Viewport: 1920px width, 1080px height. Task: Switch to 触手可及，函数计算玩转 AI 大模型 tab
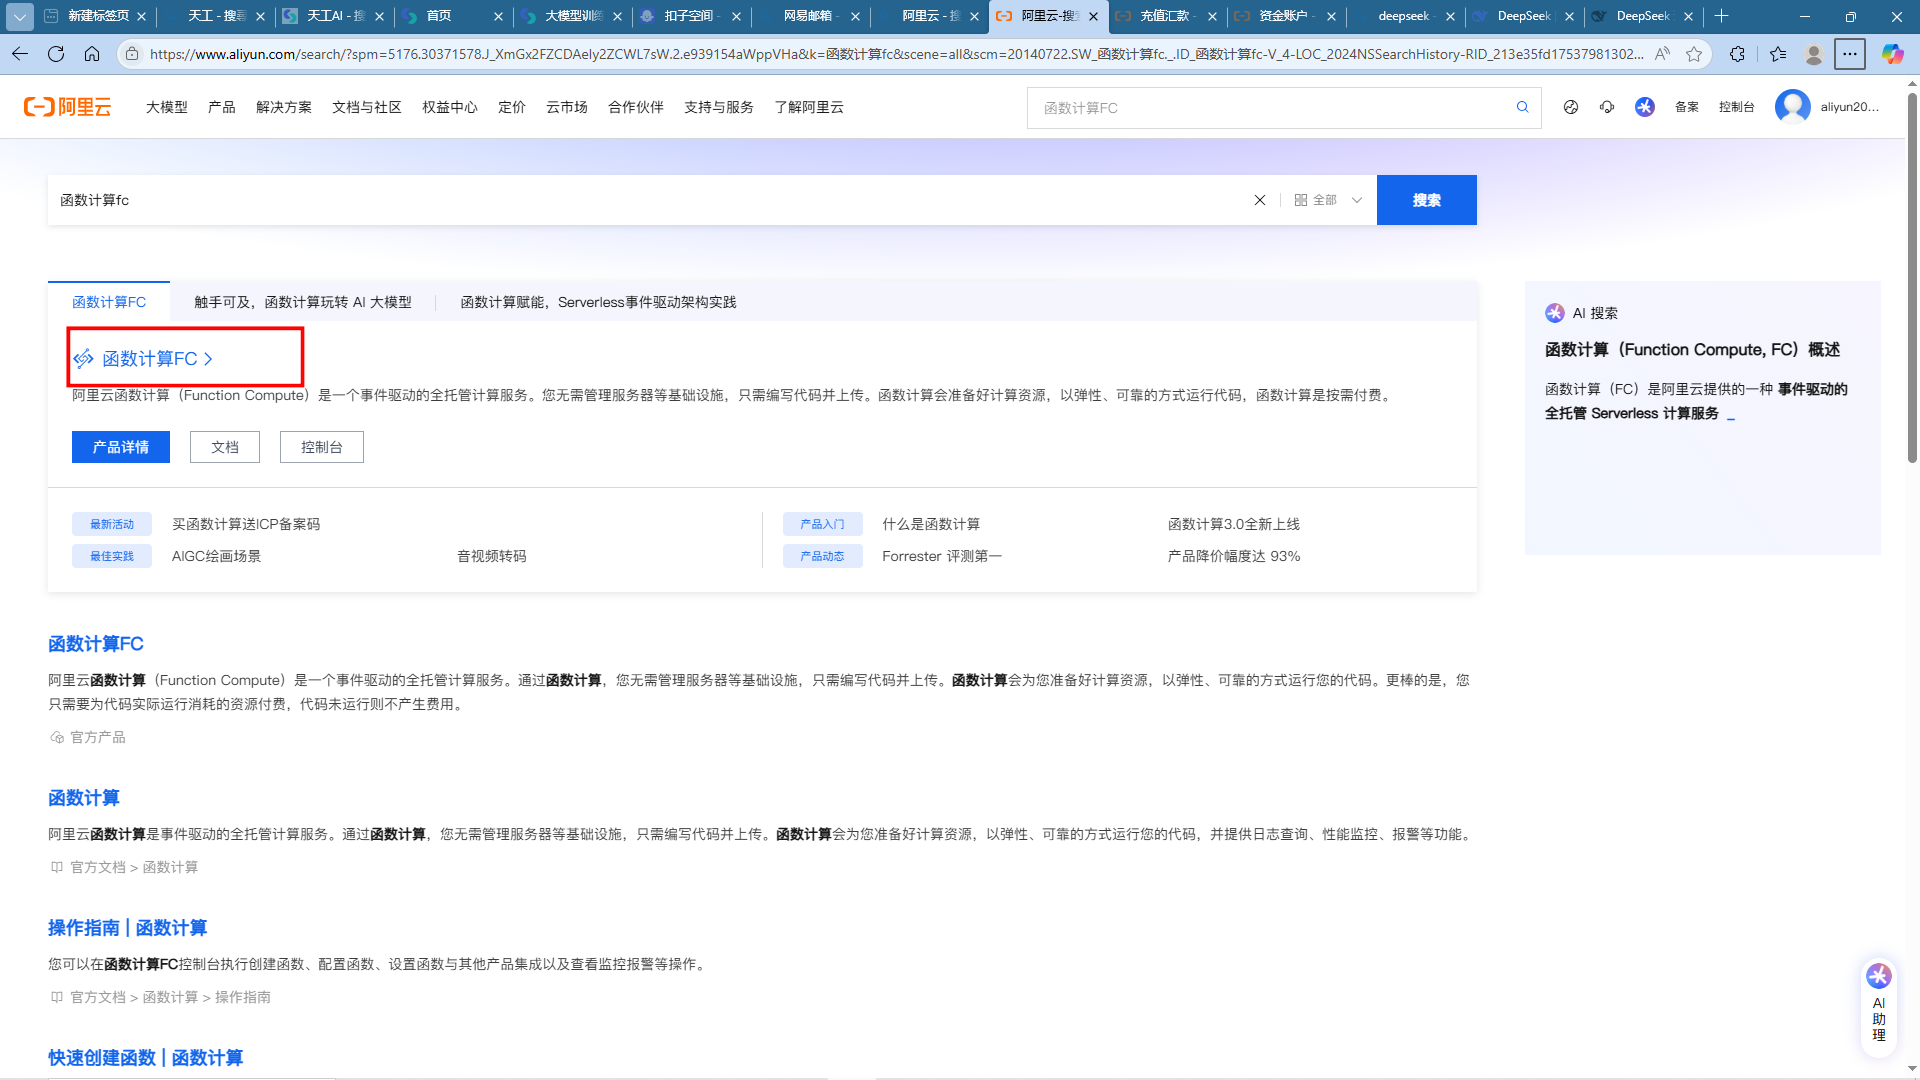pos(303,302)
